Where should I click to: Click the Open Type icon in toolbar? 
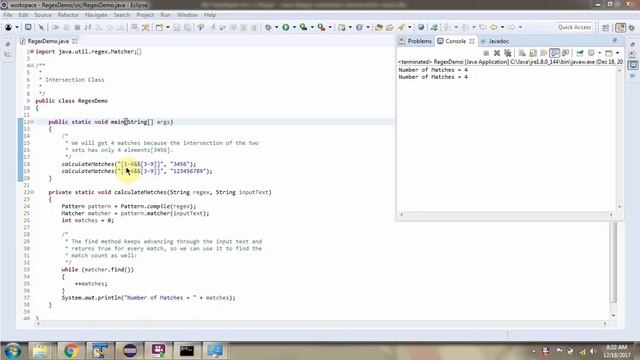click(379, 27)
